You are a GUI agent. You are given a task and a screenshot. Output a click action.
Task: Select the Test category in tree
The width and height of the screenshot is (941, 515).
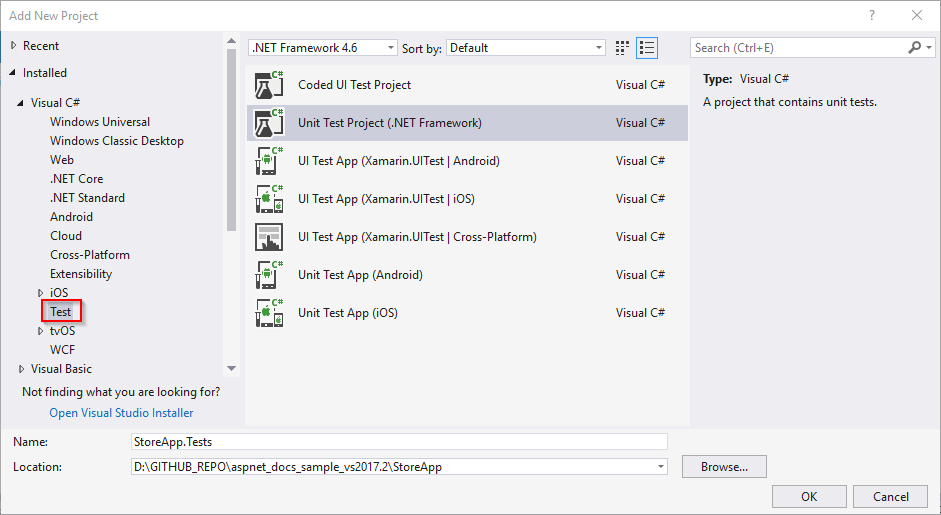(x=61, y=312)
